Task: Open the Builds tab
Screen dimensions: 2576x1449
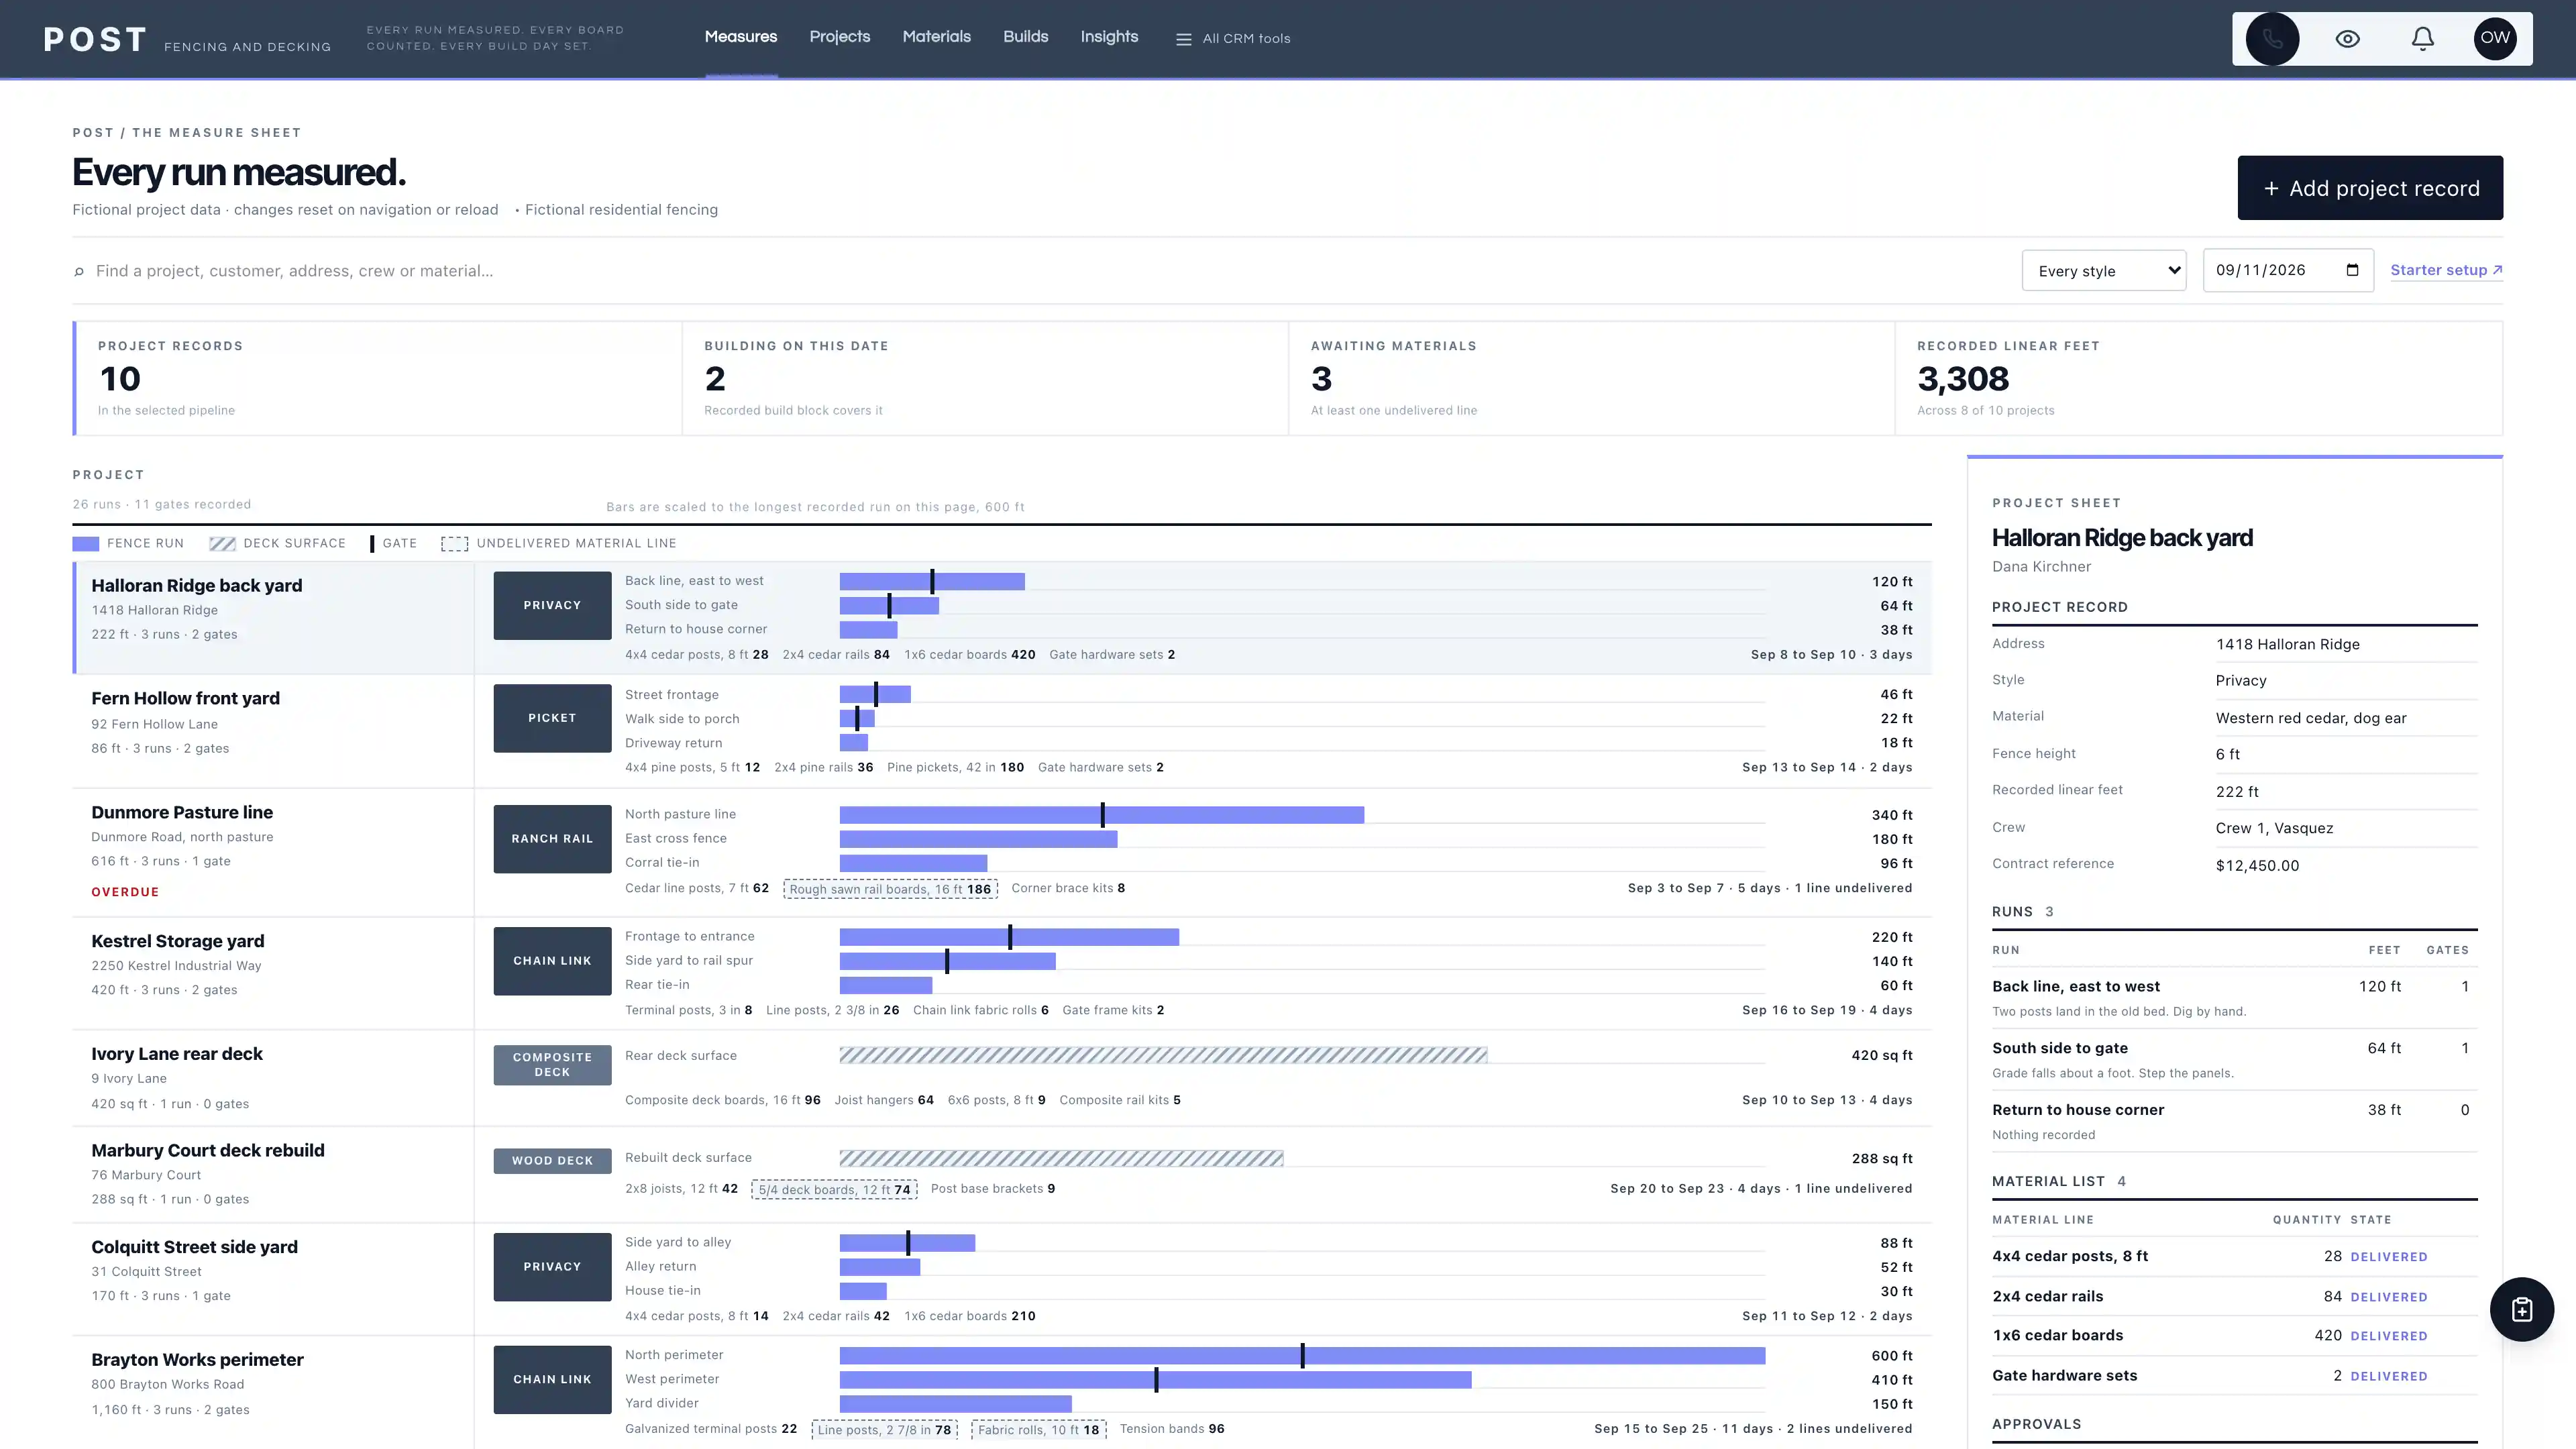Action: (x=1026, y=37)
